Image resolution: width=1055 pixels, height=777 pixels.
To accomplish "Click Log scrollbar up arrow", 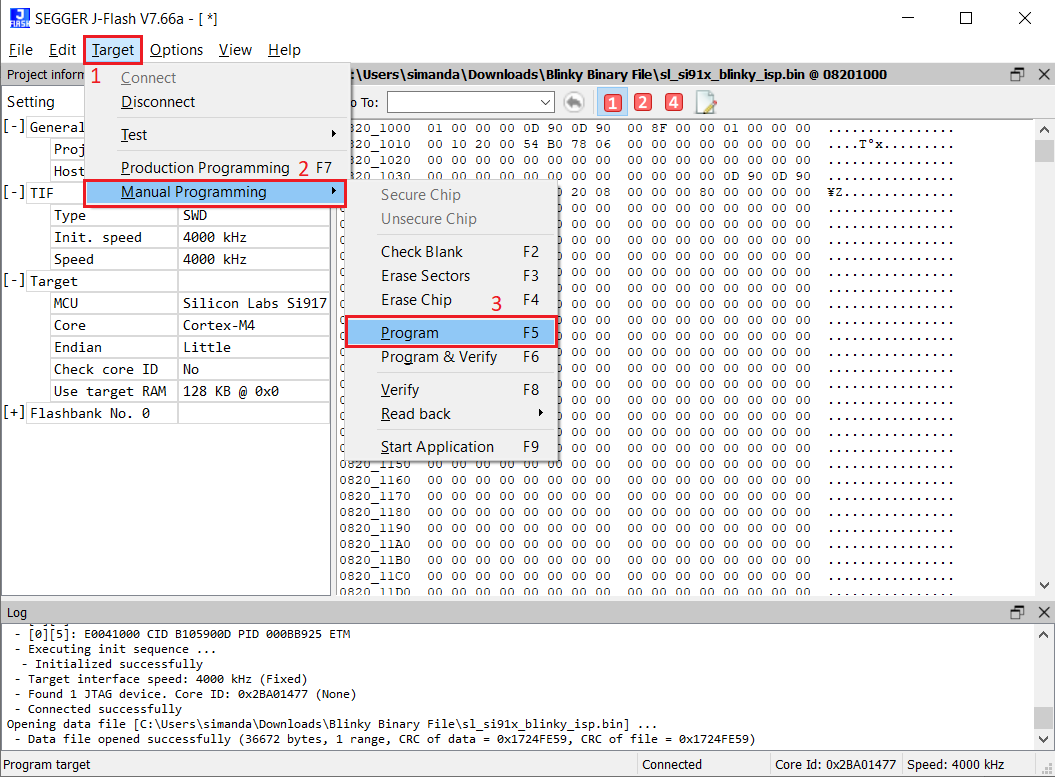I will click(1044, 634).
